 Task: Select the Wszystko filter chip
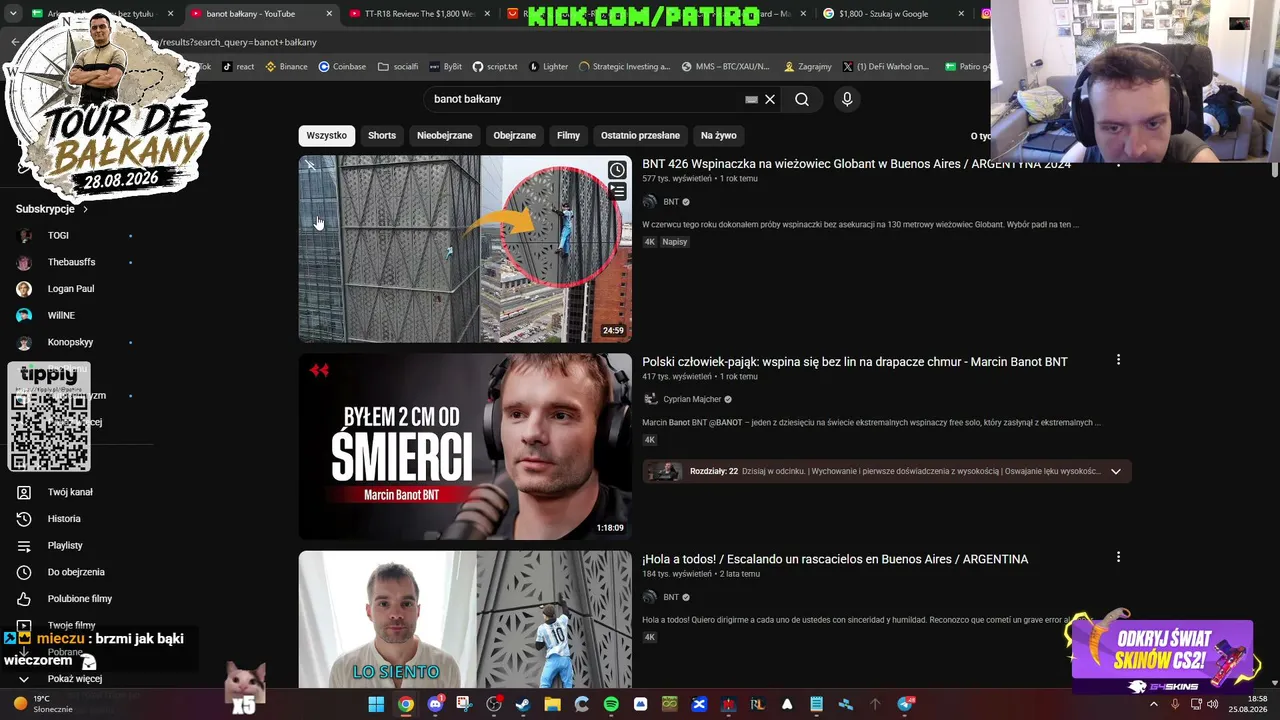tap(327, 136)
